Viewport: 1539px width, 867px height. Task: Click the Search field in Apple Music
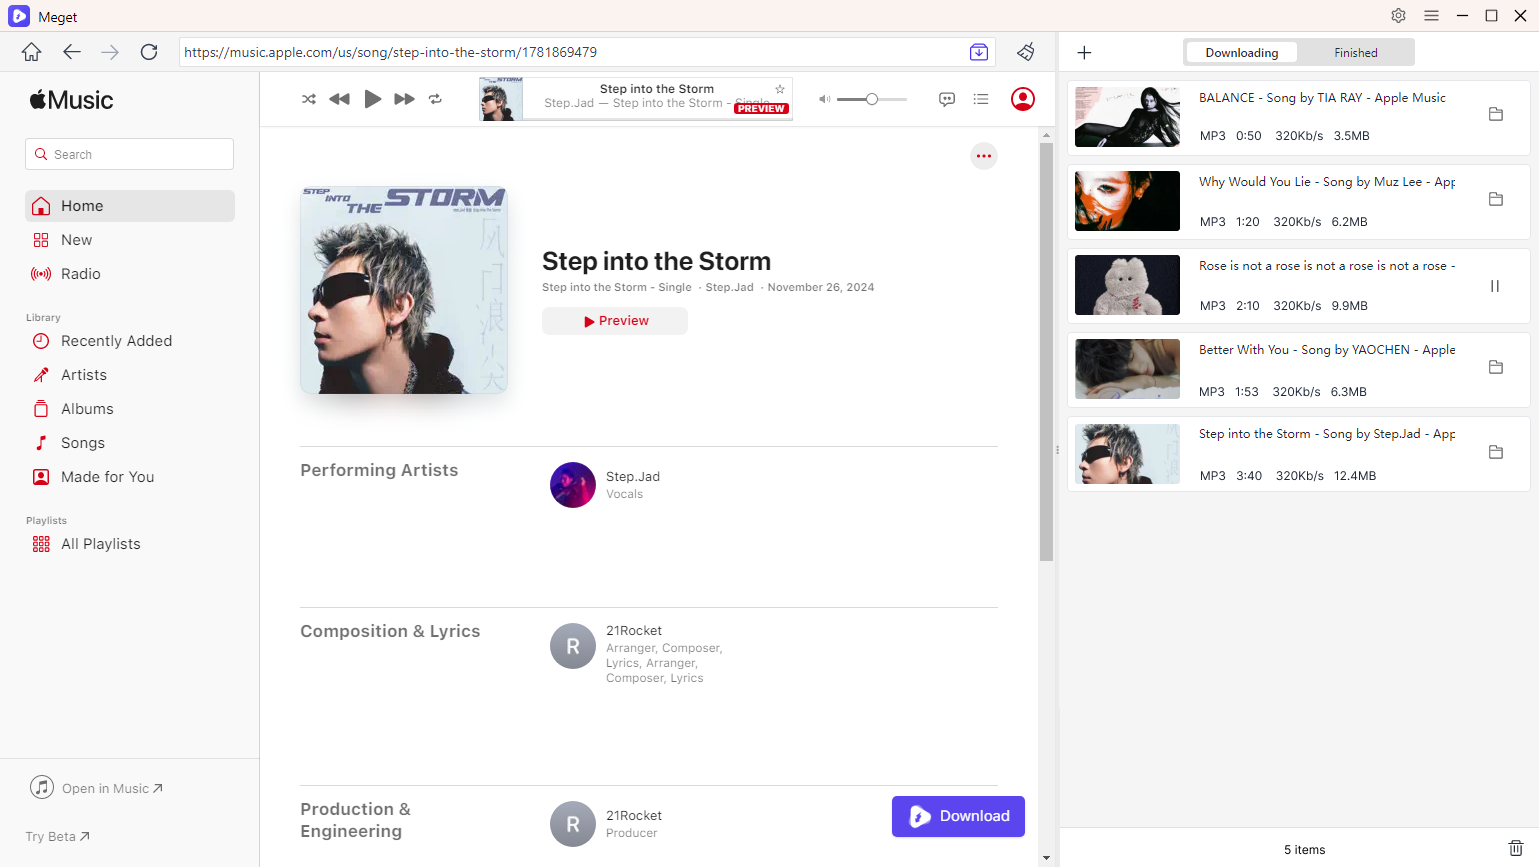point(129,154)
